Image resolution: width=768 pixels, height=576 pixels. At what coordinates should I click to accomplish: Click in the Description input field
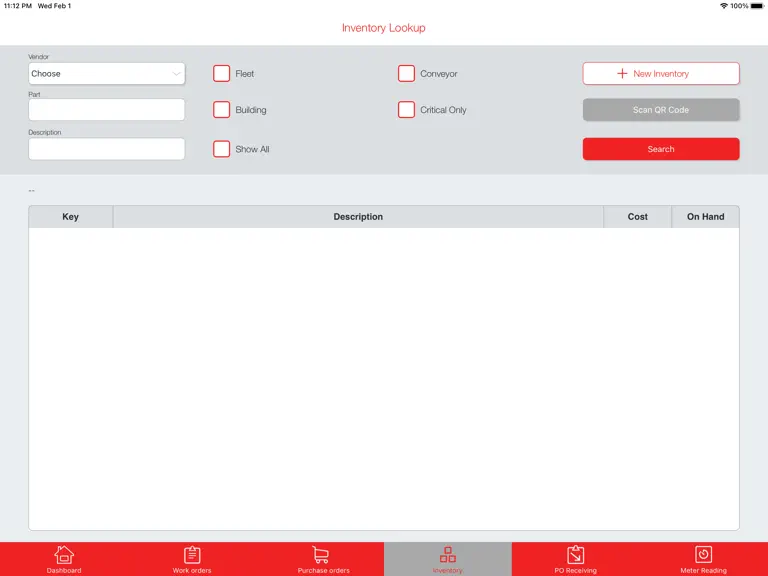[107, 149]
